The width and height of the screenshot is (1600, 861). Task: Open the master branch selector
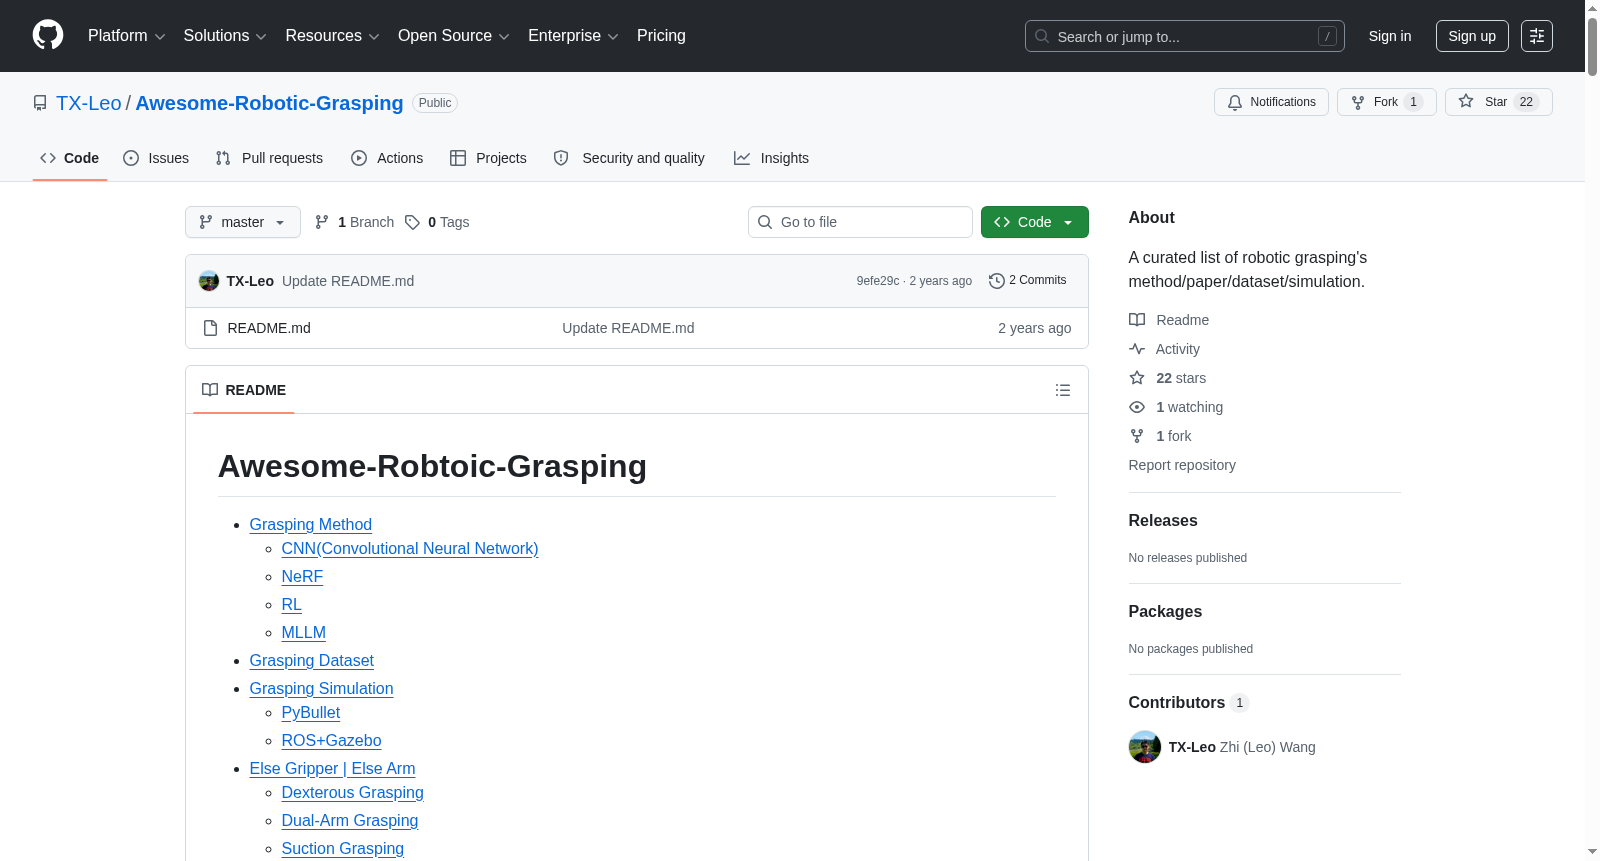[243, 222]
